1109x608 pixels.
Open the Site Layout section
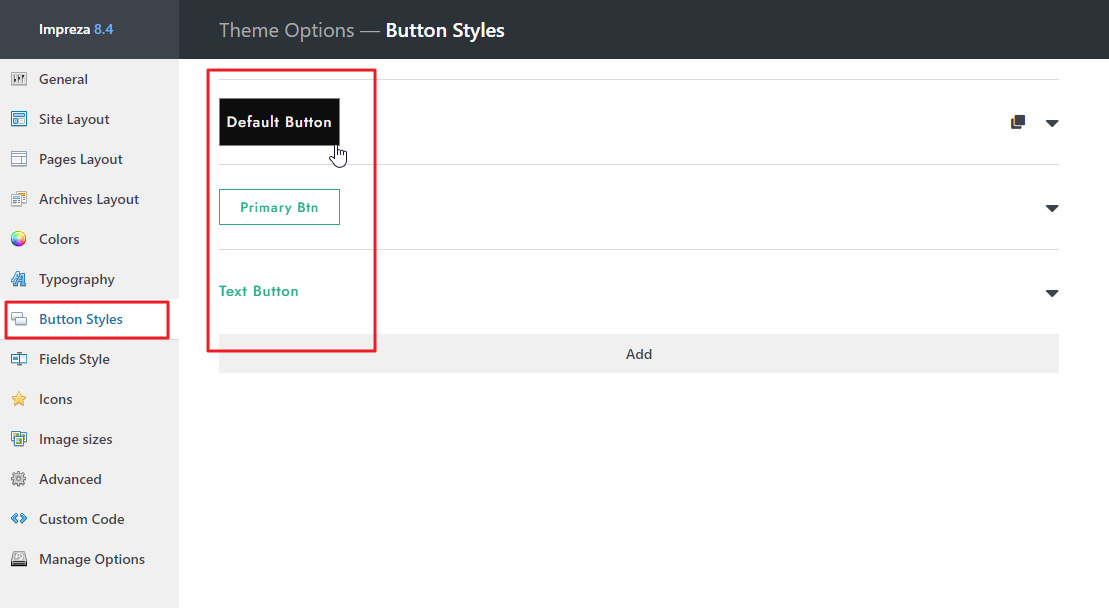[x=89, y=119]
